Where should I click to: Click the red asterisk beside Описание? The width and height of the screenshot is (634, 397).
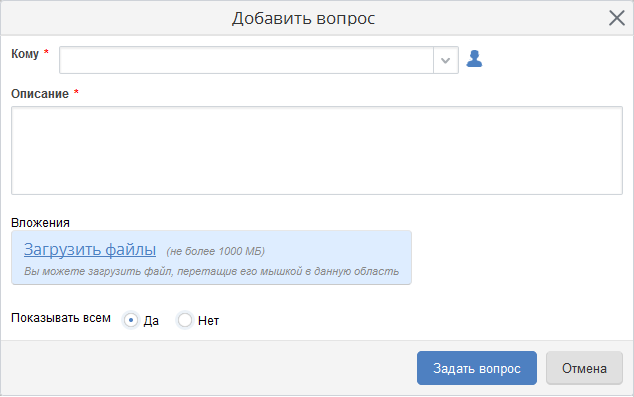76,93
